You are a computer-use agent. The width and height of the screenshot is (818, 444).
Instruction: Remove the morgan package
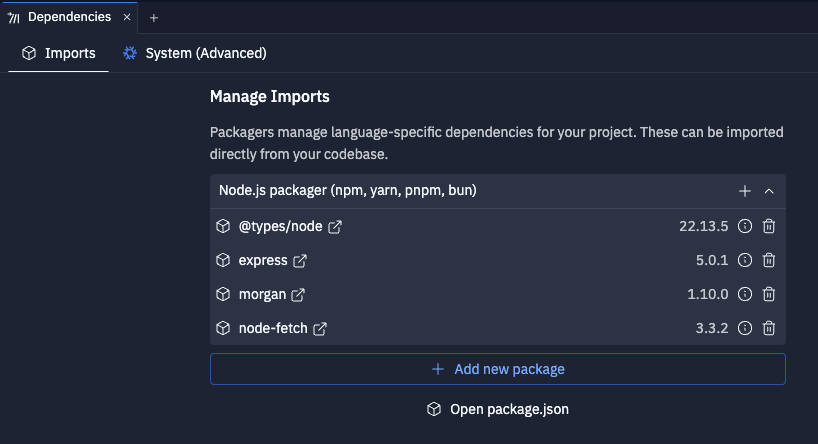point(769,294)
